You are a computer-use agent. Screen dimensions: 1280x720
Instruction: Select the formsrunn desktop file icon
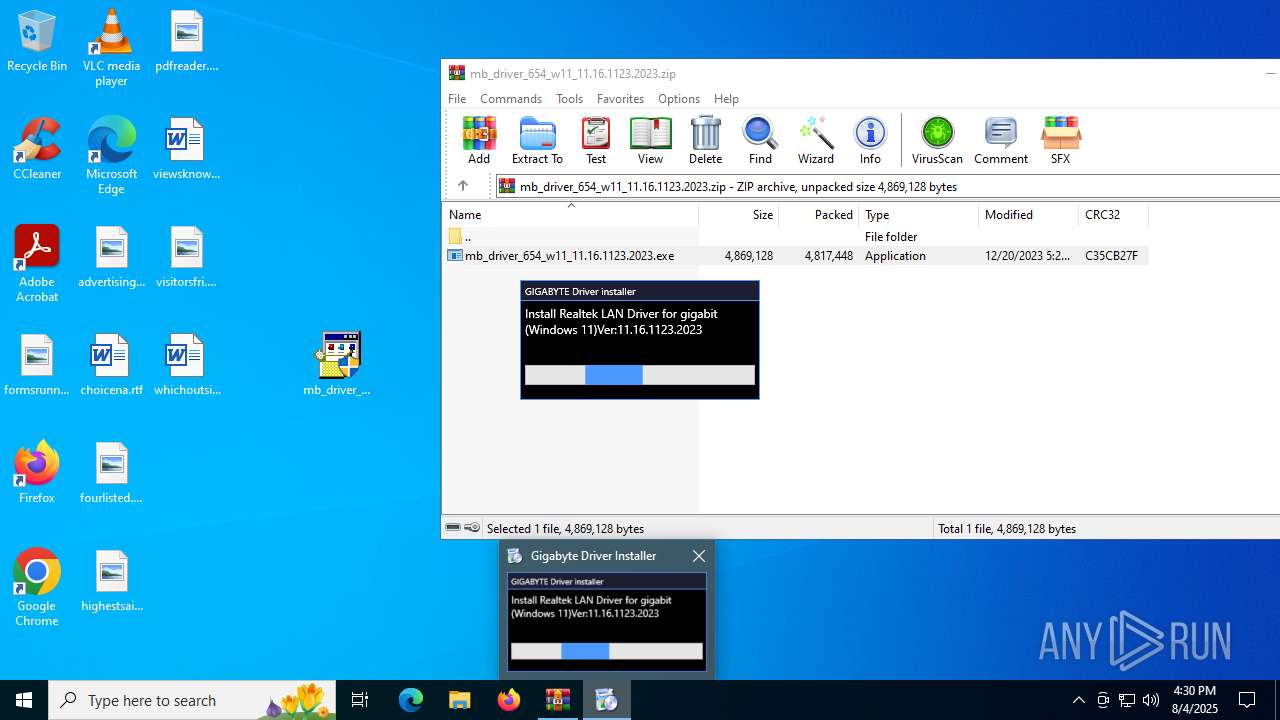[37, 365]
